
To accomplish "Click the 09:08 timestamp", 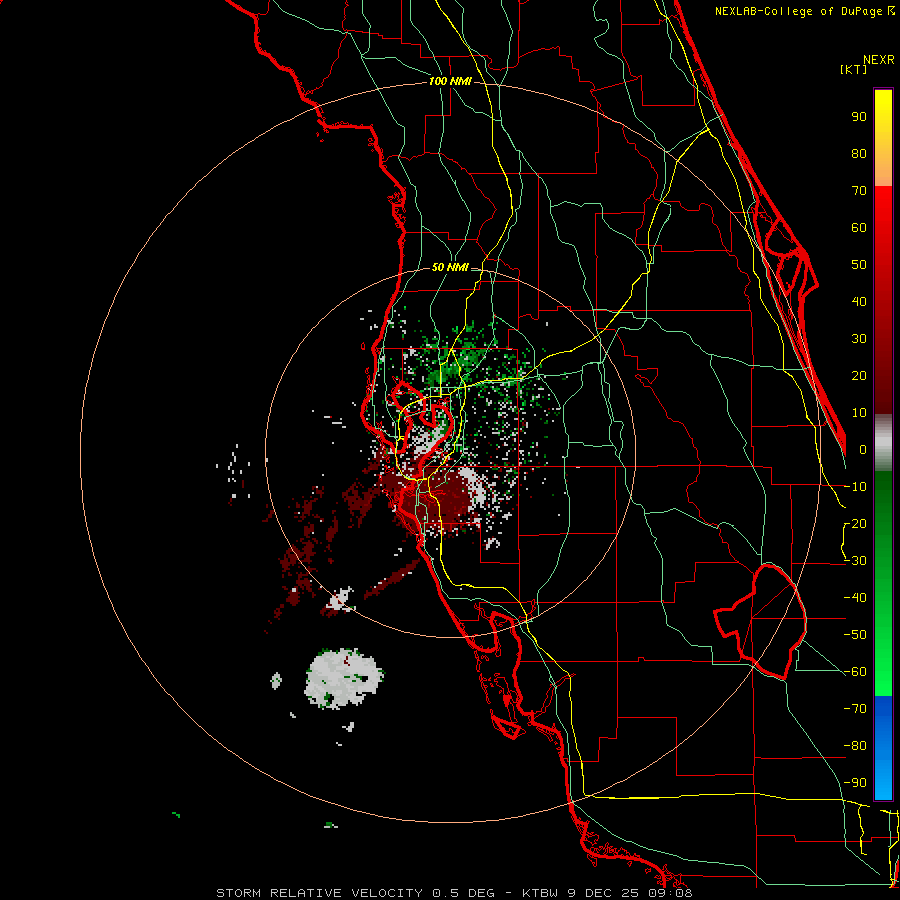I will [668, 893].
